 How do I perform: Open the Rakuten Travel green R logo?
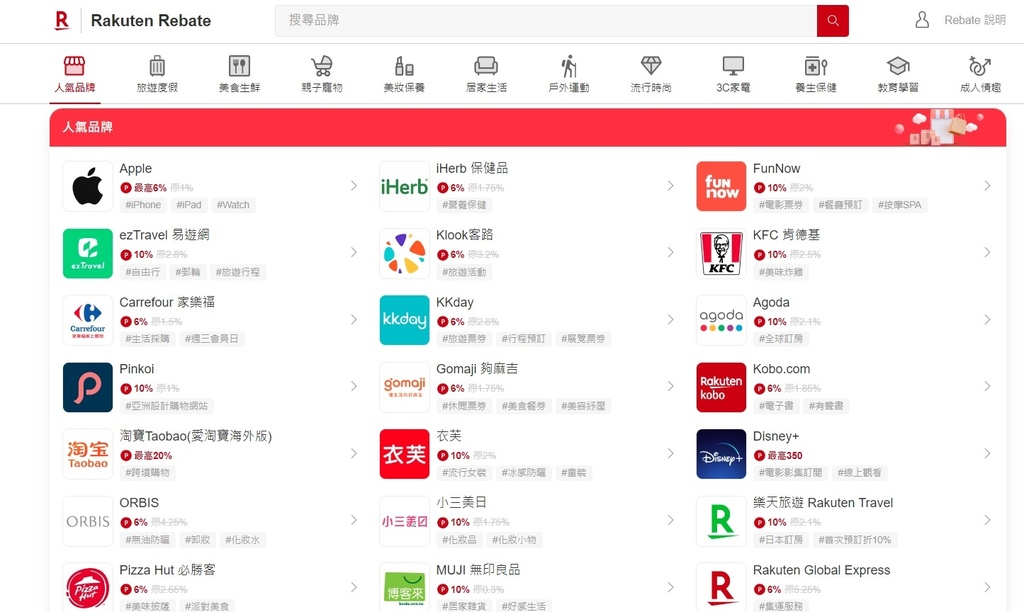click(721, 521)
